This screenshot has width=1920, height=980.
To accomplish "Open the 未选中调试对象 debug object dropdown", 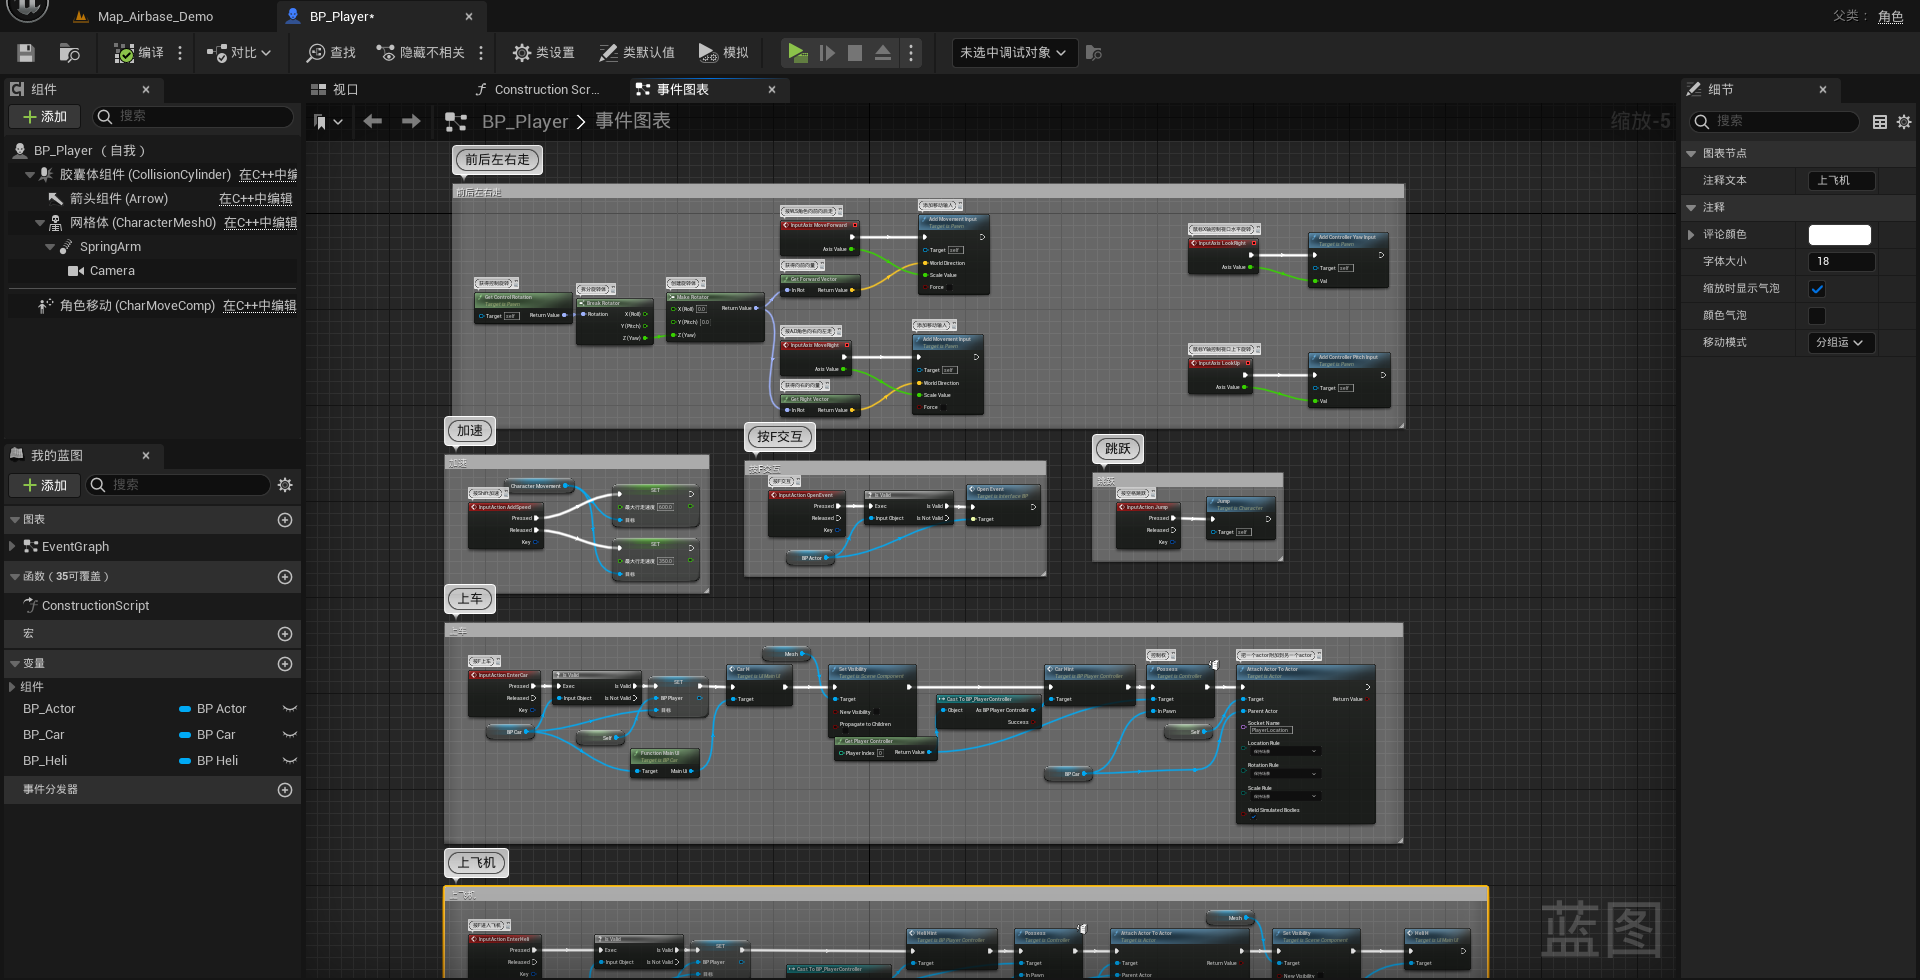I will (1014, 53).
